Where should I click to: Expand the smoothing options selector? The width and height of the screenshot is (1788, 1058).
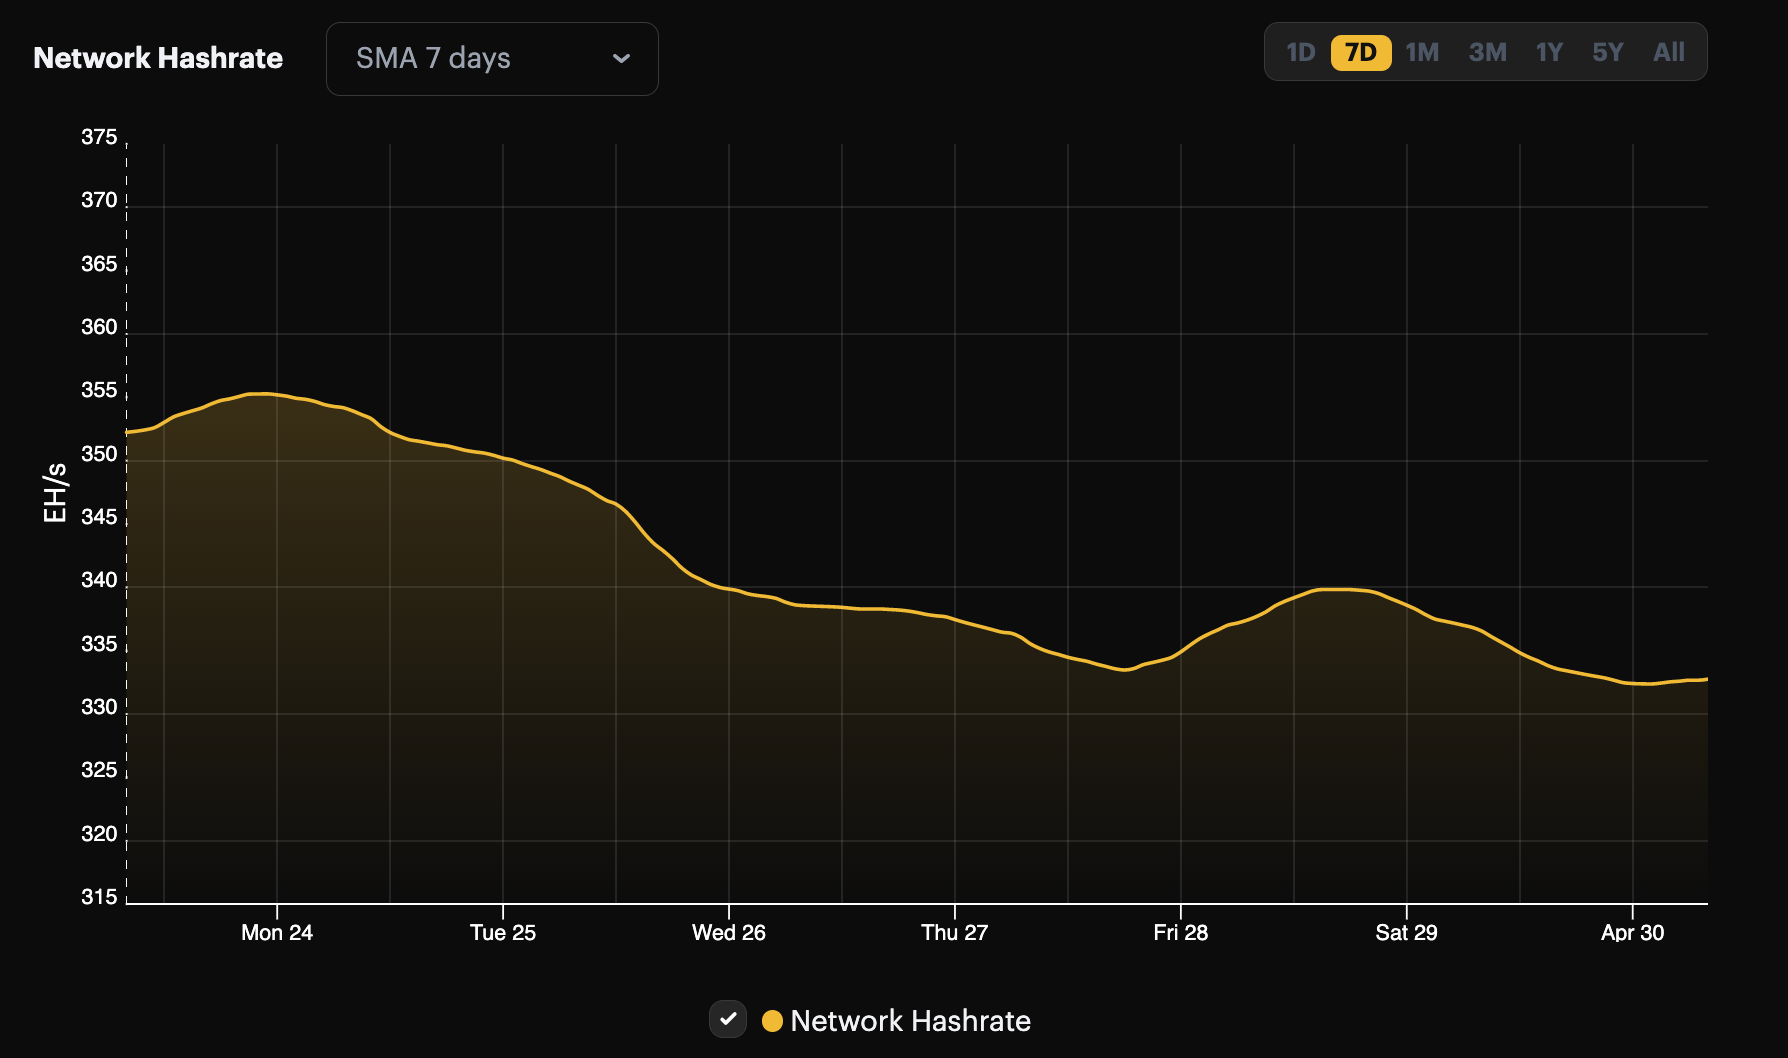tap(492, 59)
